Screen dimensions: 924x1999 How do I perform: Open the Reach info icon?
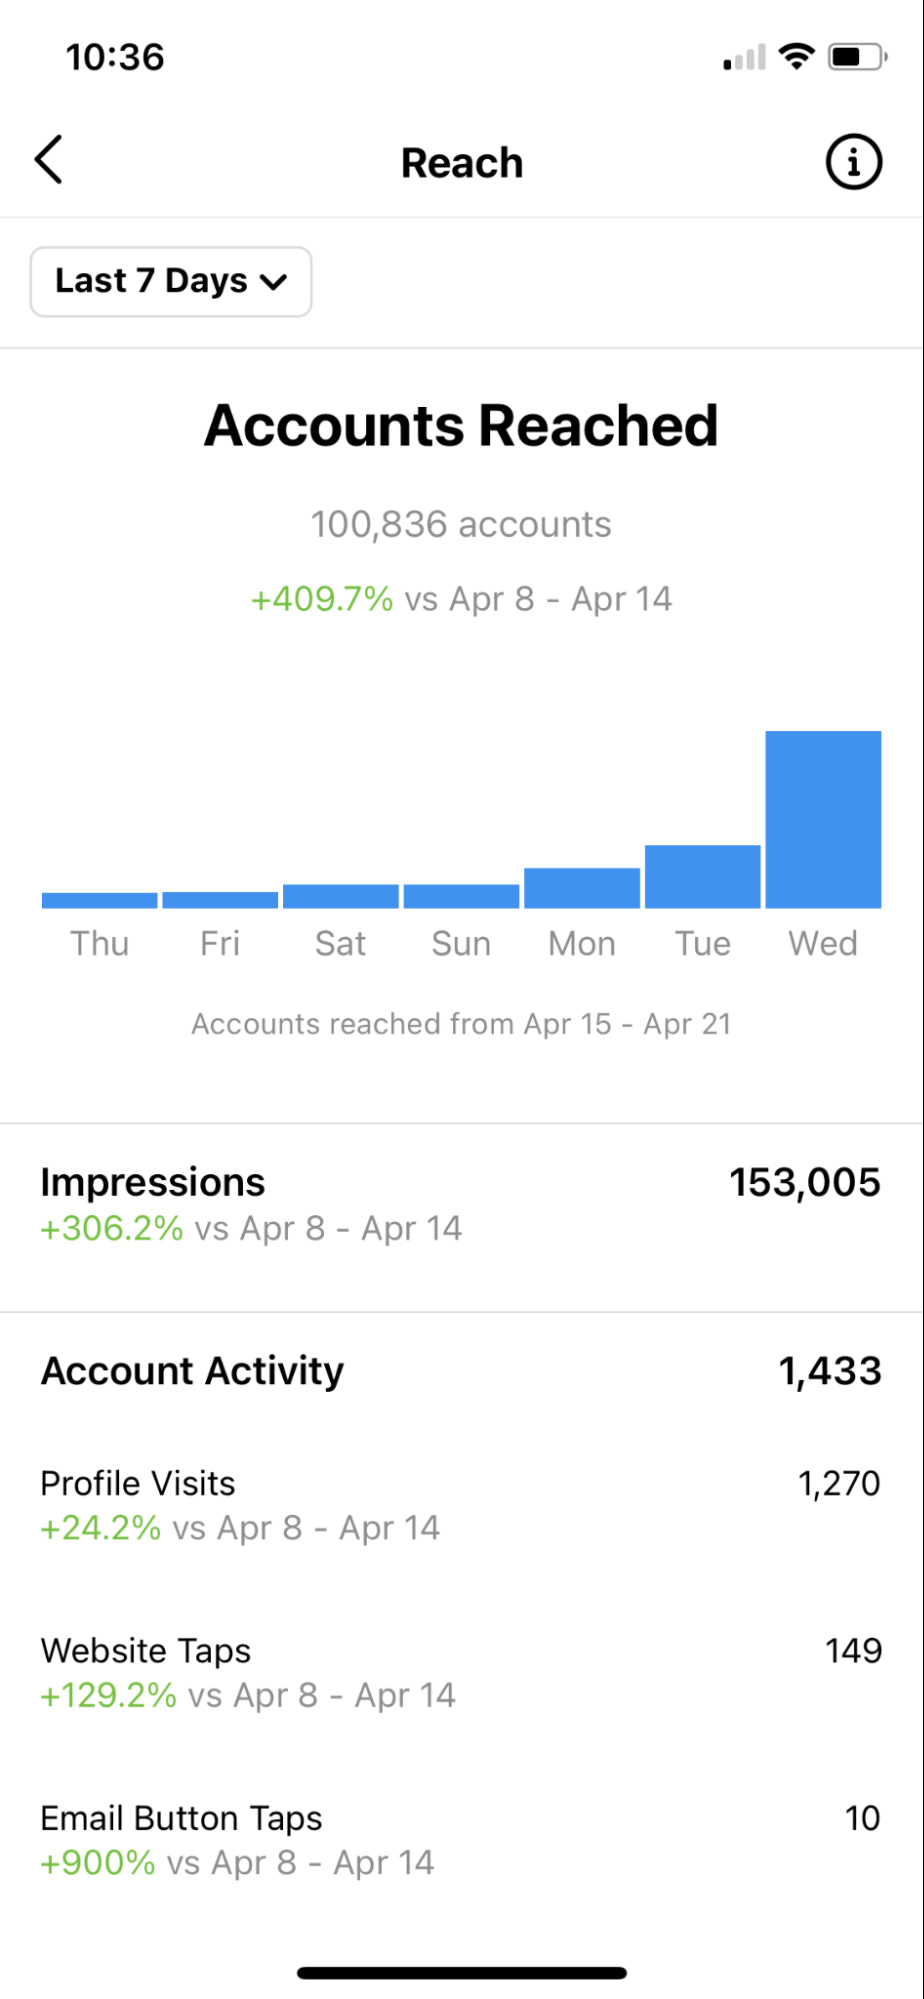pos(853,162)
